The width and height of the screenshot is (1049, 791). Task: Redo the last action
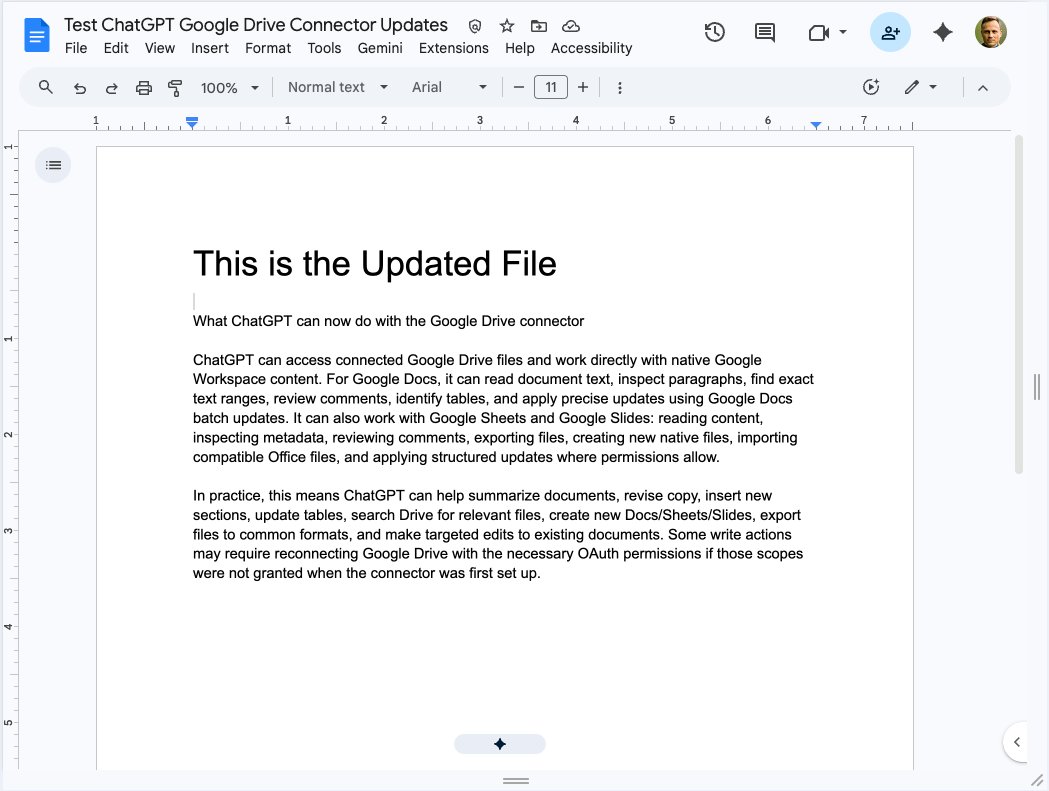[x=112, y=88]
